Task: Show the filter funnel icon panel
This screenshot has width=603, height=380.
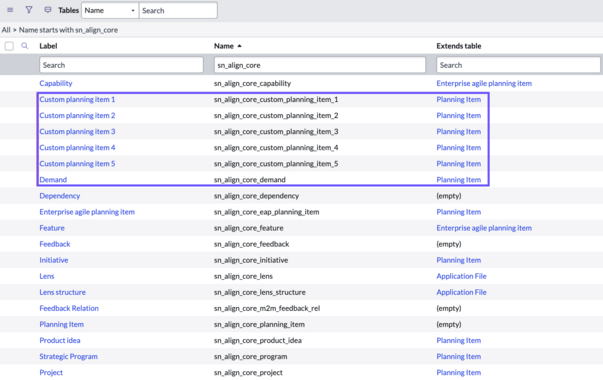Action: point(29,10)
